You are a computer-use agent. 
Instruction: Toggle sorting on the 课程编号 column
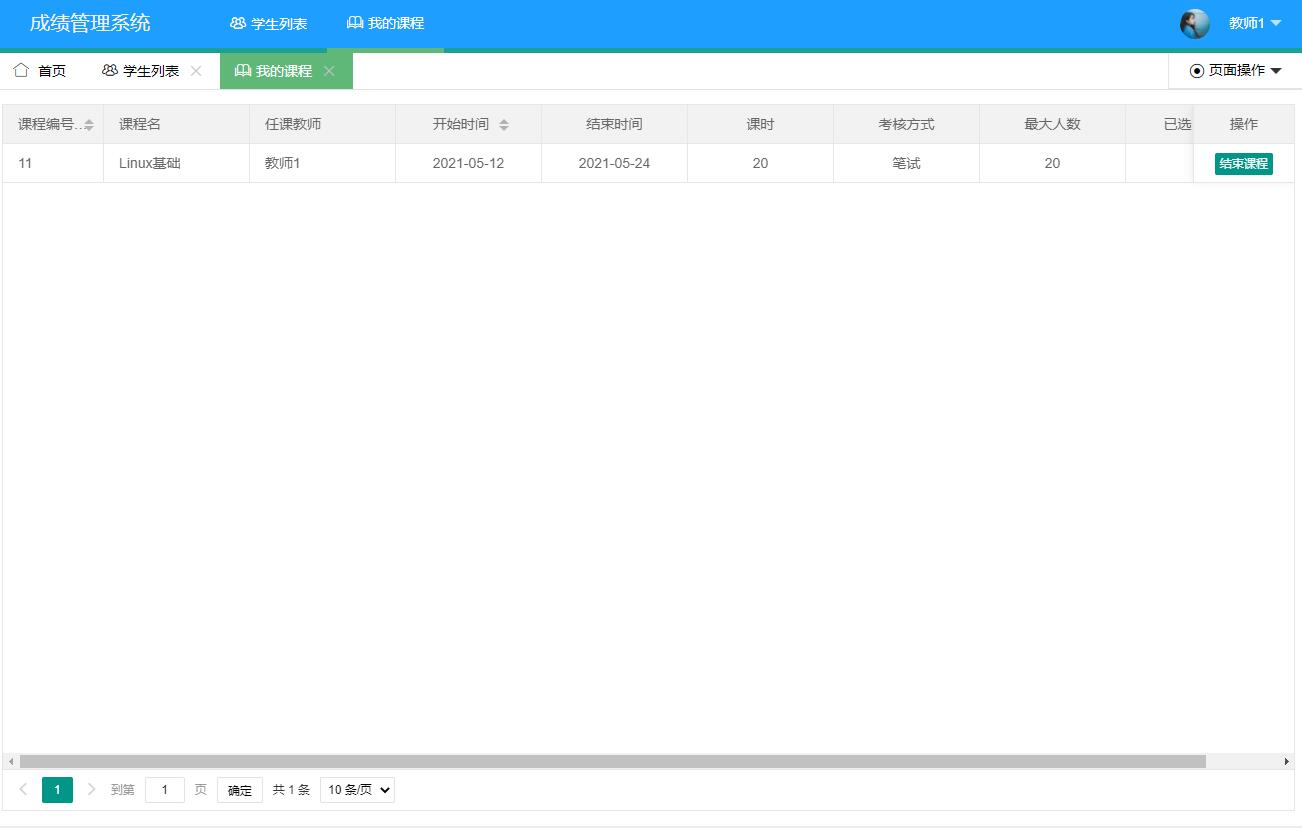tap(87, 123)
